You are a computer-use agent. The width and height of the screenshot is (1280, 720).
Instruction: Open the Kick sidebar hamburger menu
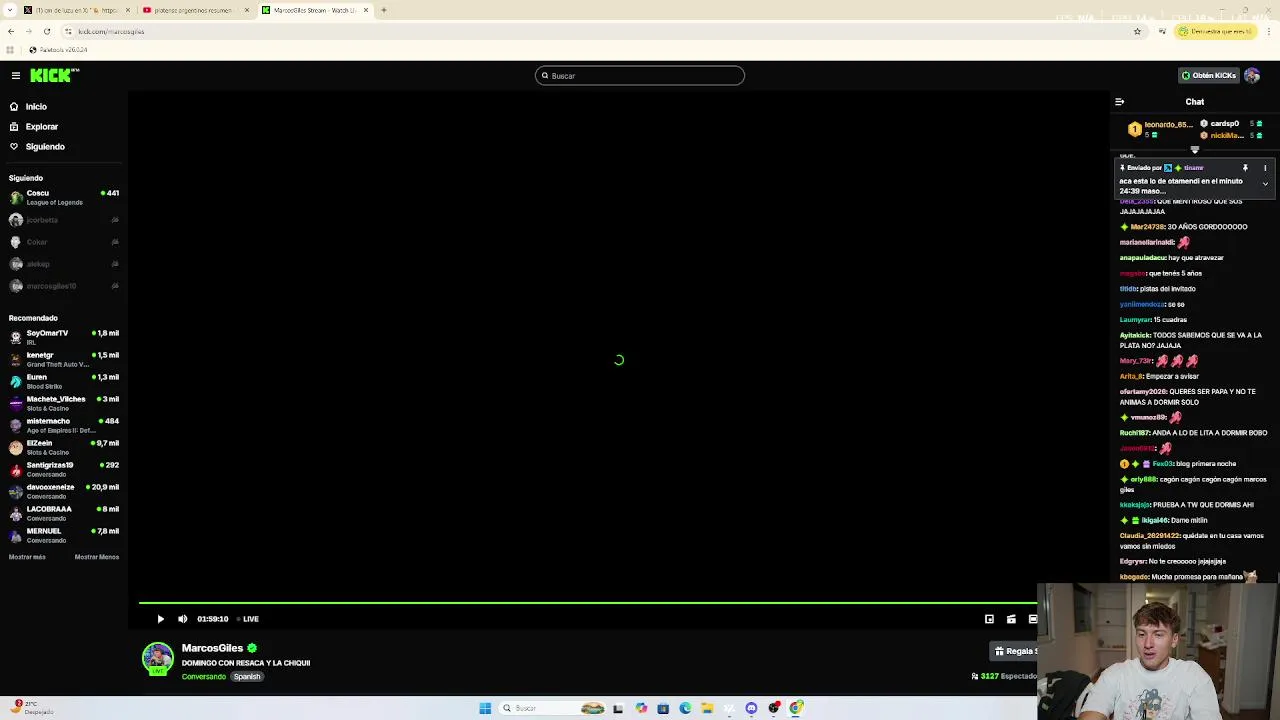tap(16, 75)
